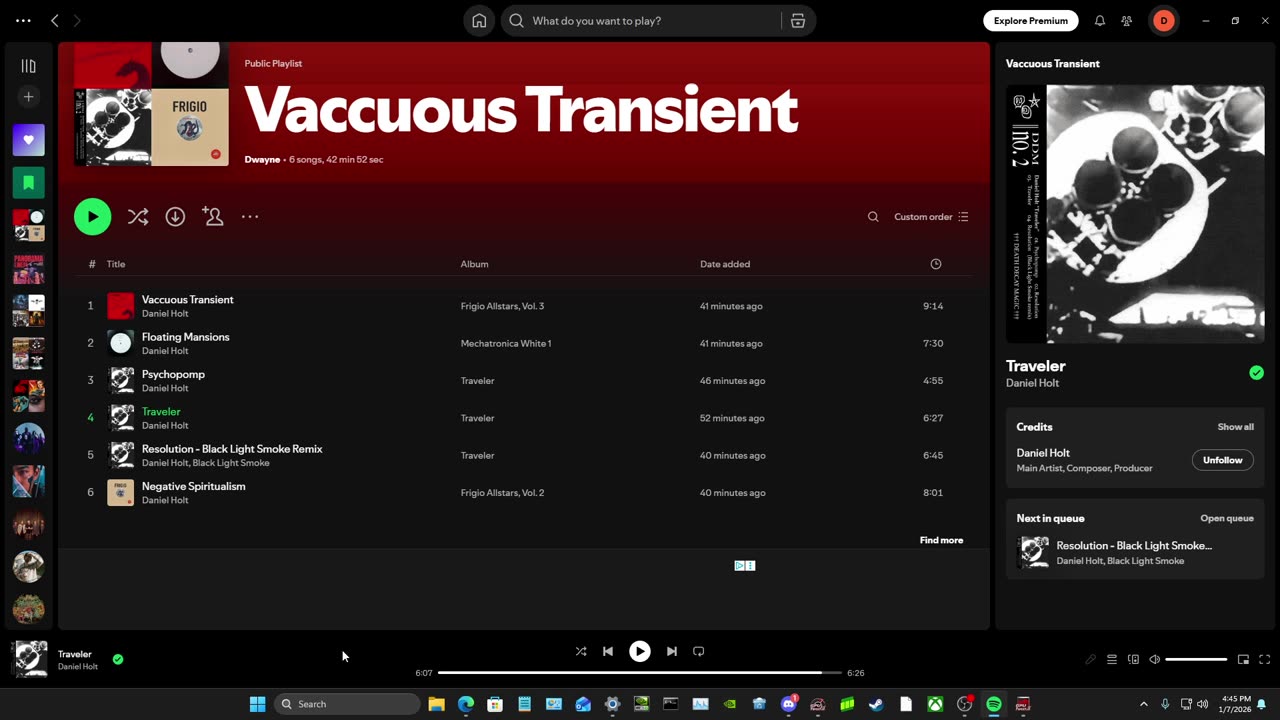Select the Vaccuous Transient track title
This screenshot has width=1280, height=720.
187,299
